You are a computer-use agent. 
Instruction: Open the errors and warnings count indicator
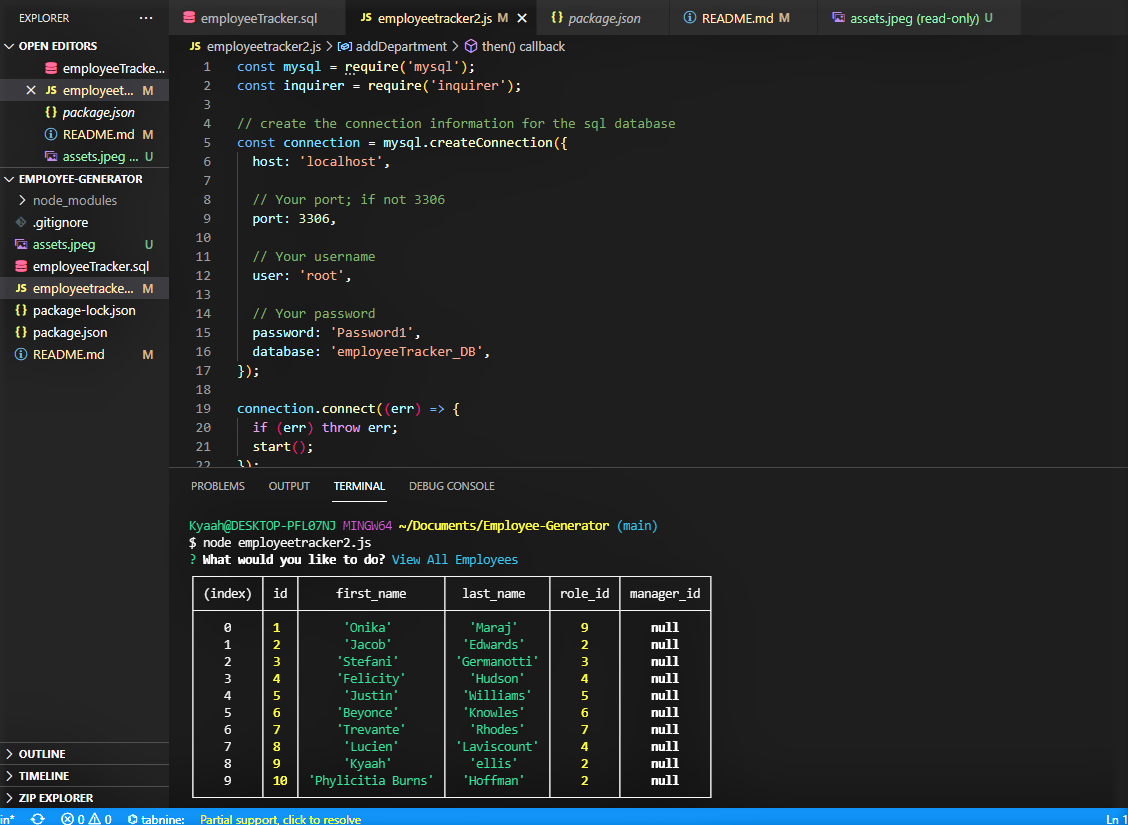click(86, 819)
